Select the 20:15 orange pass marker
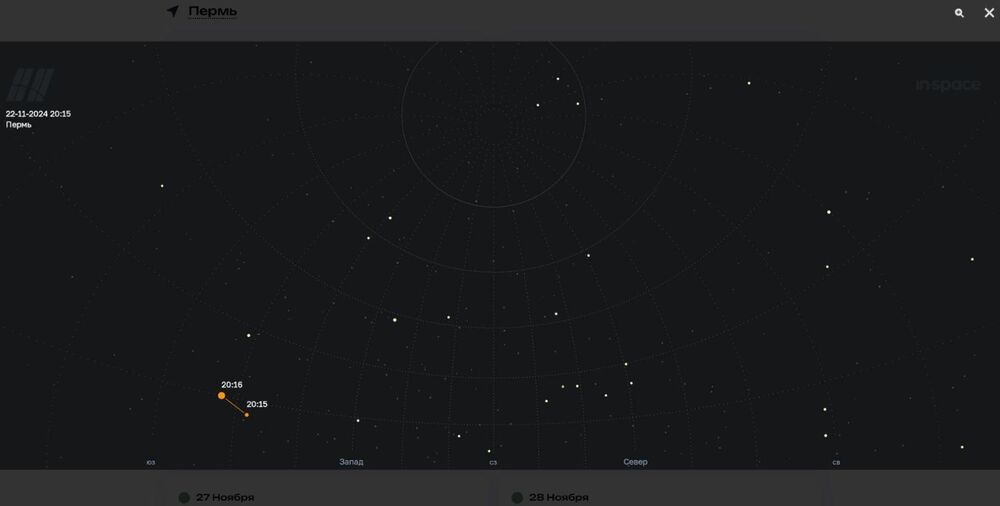Image resolution: width=1000 pixels, height=506 pixels. click(x=247, y=415)
